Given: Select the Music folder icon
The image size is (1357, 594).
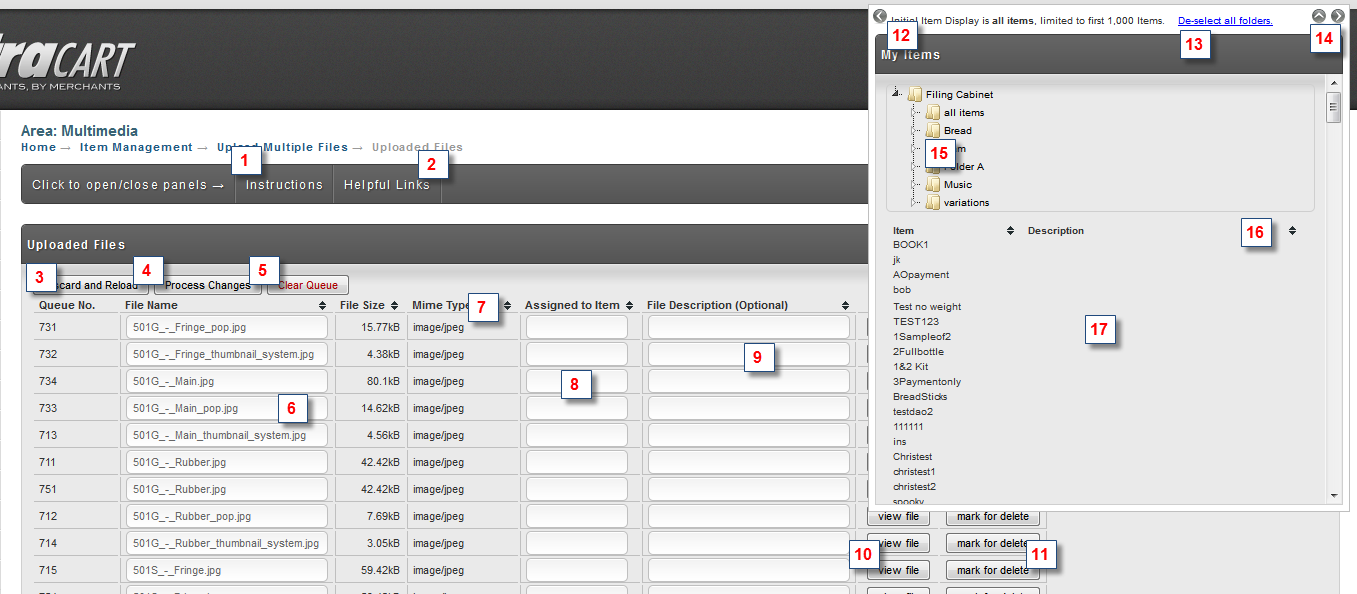Looking at the screenshot, I should [932, 184].
